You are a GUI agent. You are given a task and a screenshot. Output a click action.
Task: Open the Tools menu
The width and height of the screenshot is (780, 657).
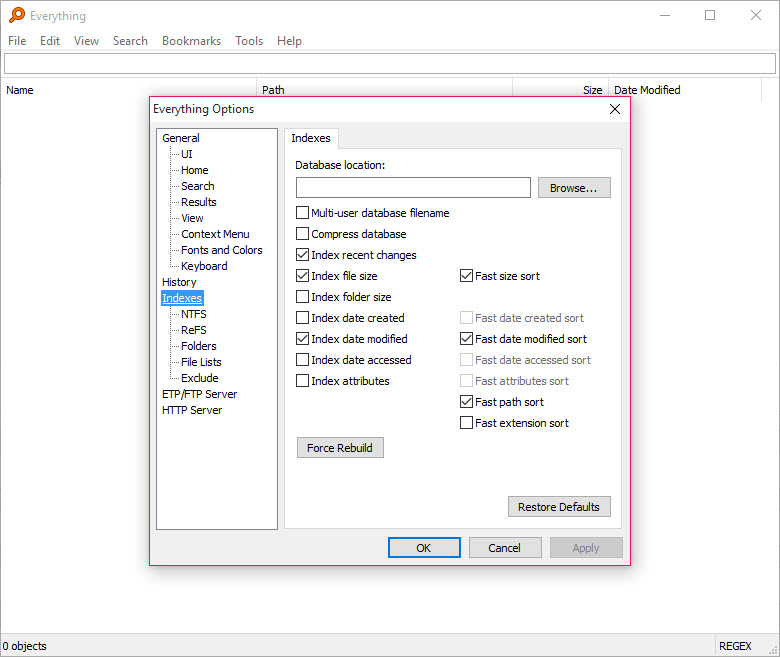point(249,41)
